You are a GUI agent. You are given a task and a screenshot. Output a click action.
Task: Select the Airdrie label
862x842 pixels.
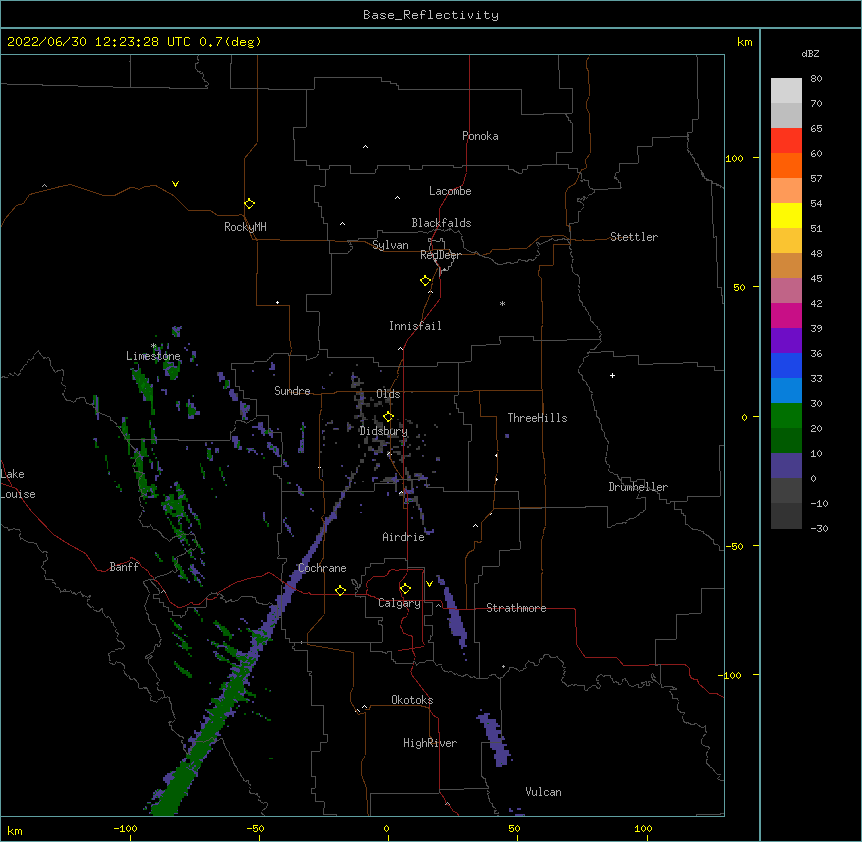(x=404, y=537)
